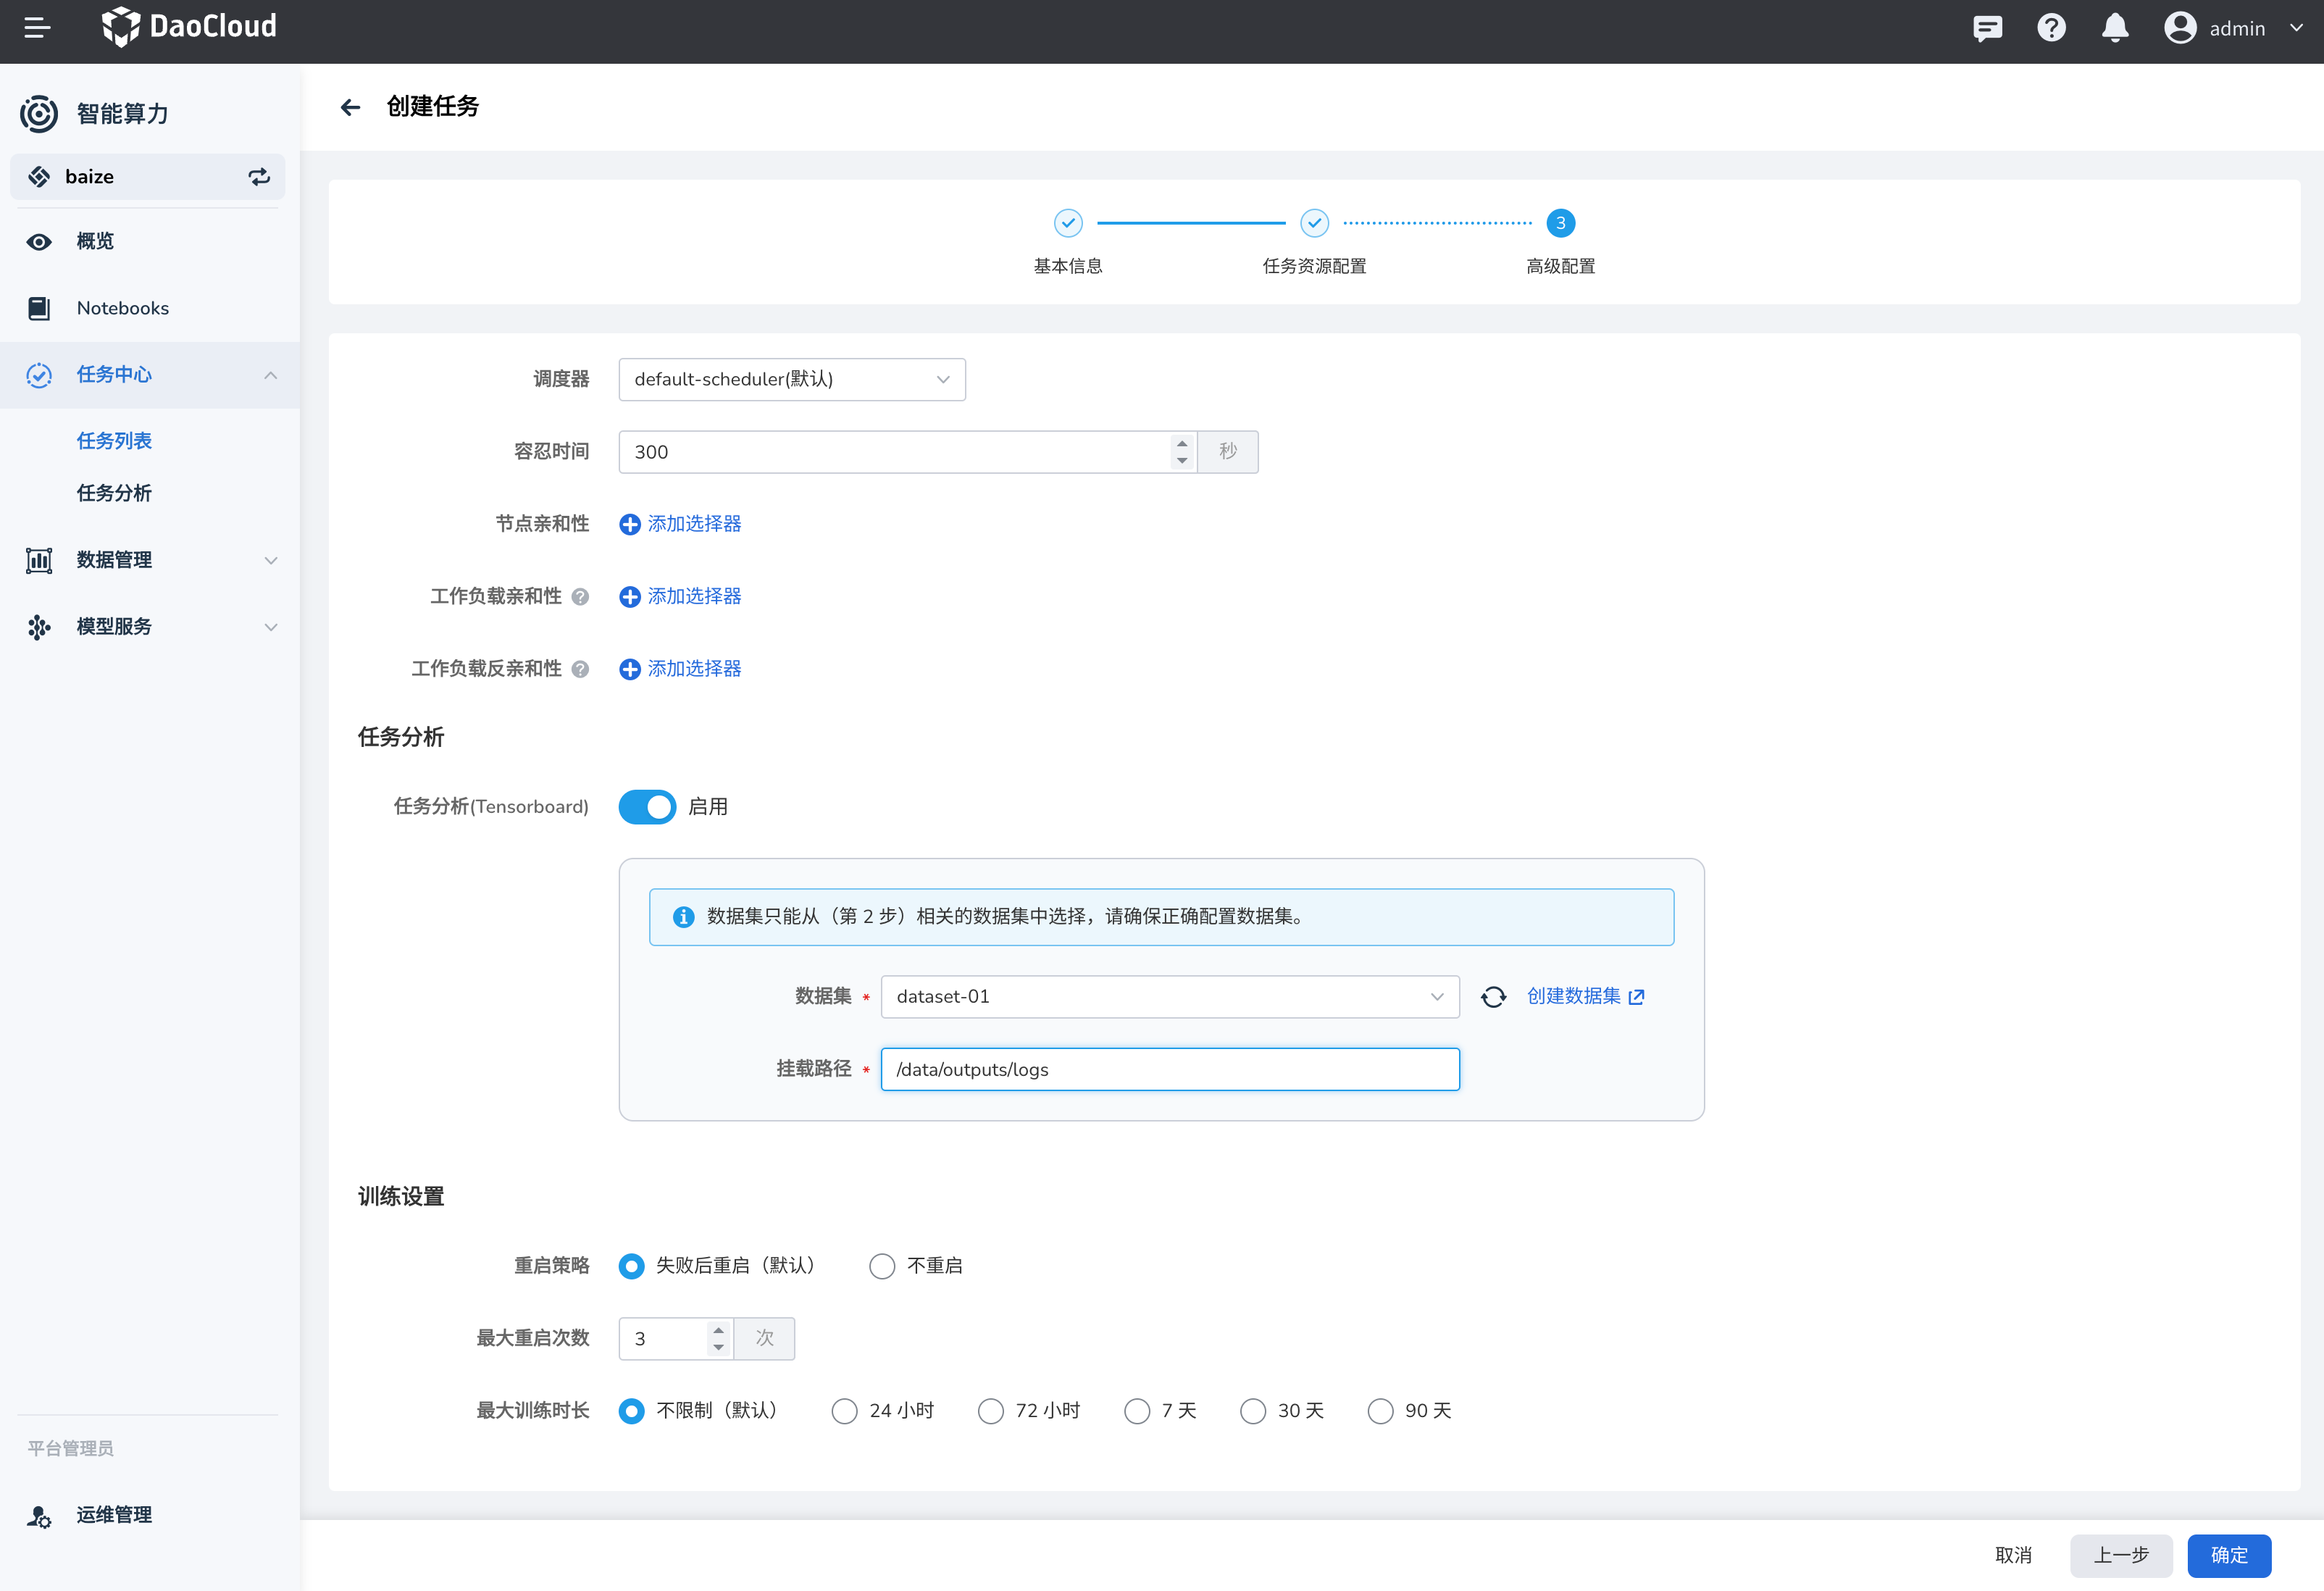Select the 不重启 restart policy

882,1266
